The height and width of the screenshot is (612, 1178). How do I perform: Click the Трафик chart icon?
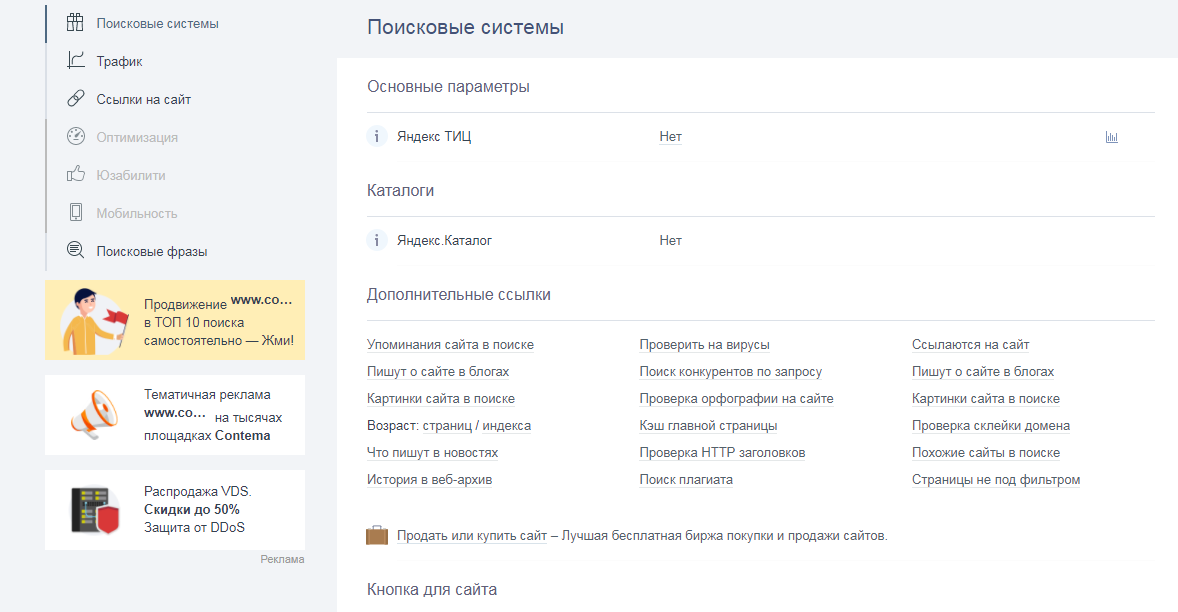click(x=75, y=60)
